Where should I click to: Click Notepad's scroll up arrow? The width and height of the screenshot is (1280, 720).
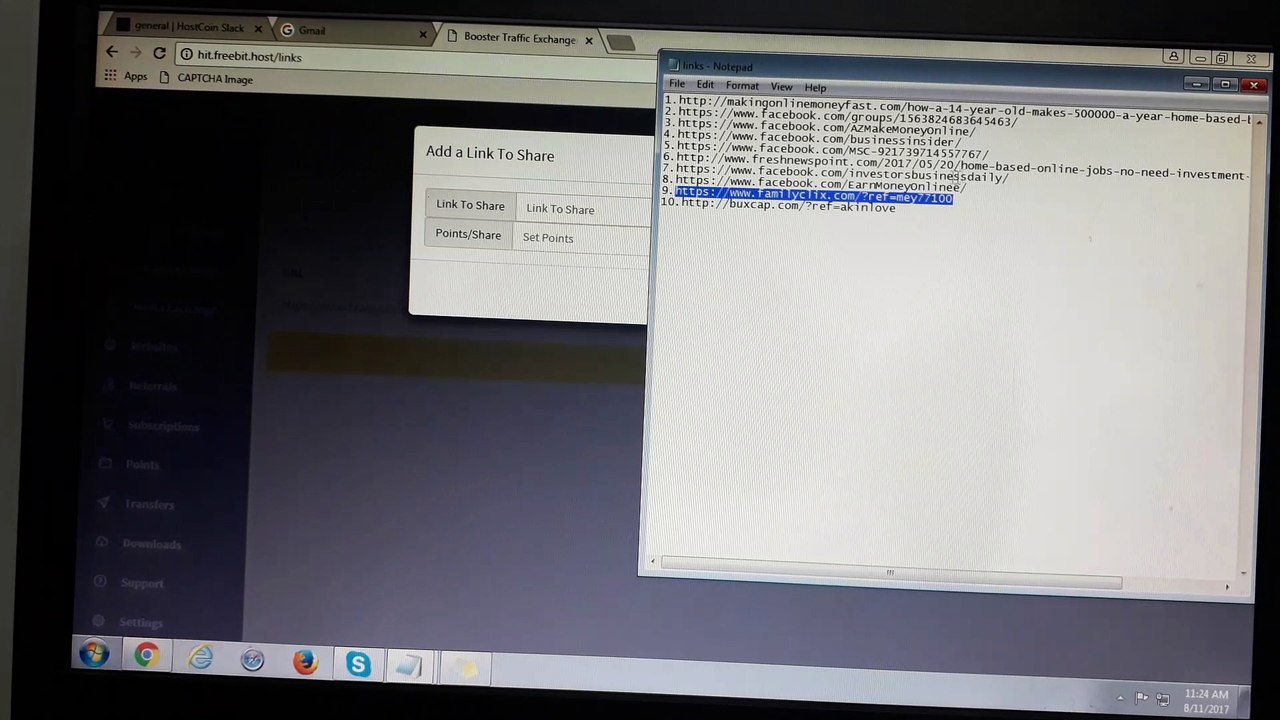pyautogui.click(x=1258, y=120)
